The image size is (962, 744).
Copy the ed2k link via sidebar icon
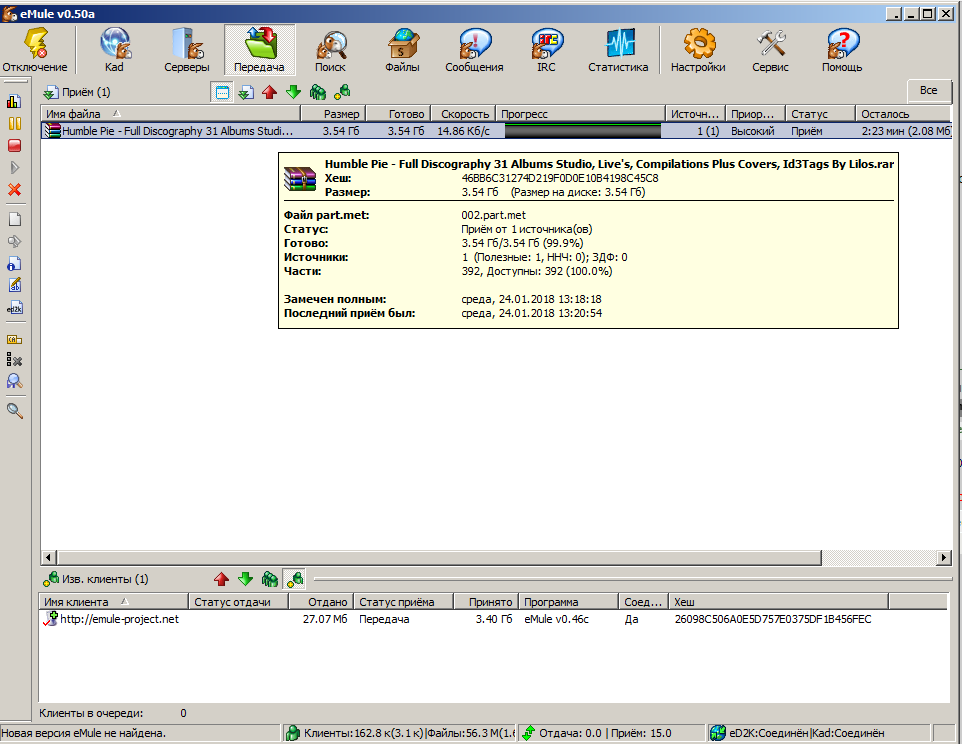(14, 307)
